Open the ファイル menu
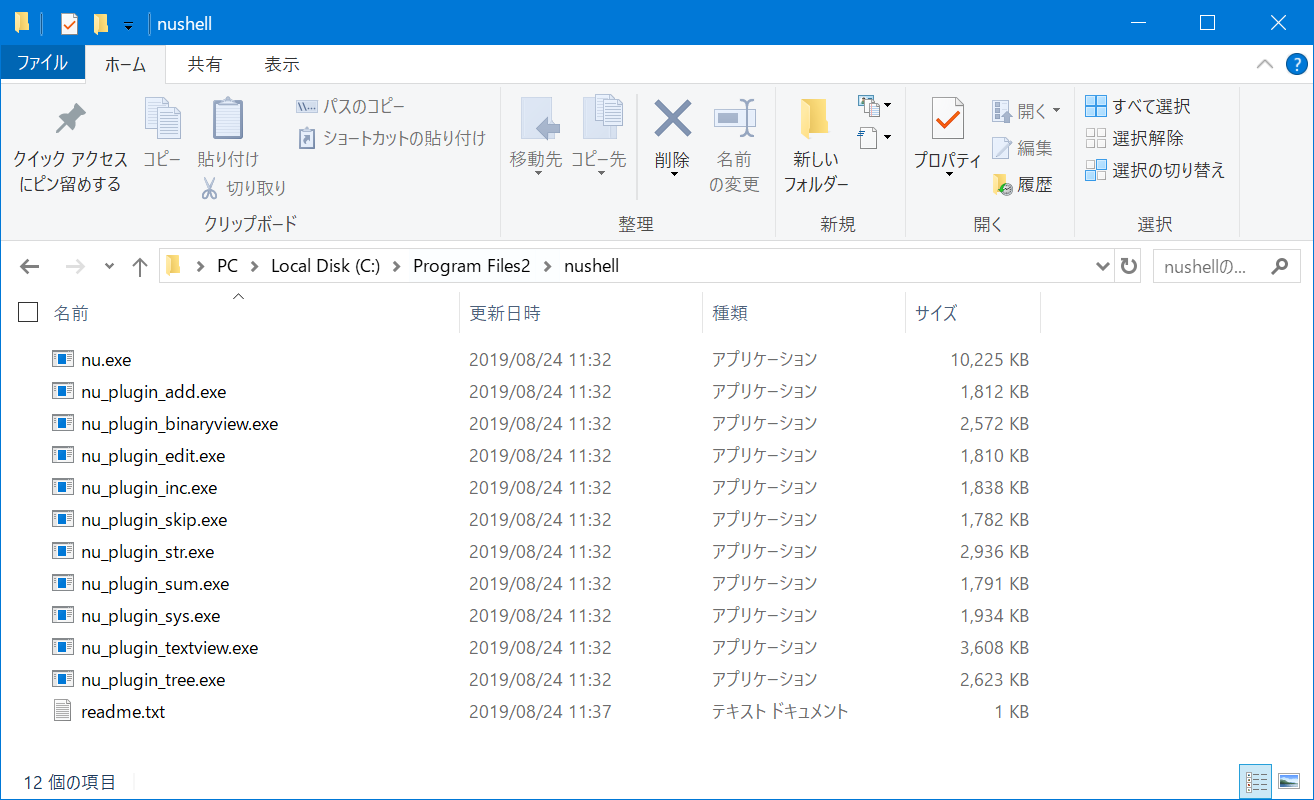1314x800 pixels. pyautogui.click(x=42, y=63)
